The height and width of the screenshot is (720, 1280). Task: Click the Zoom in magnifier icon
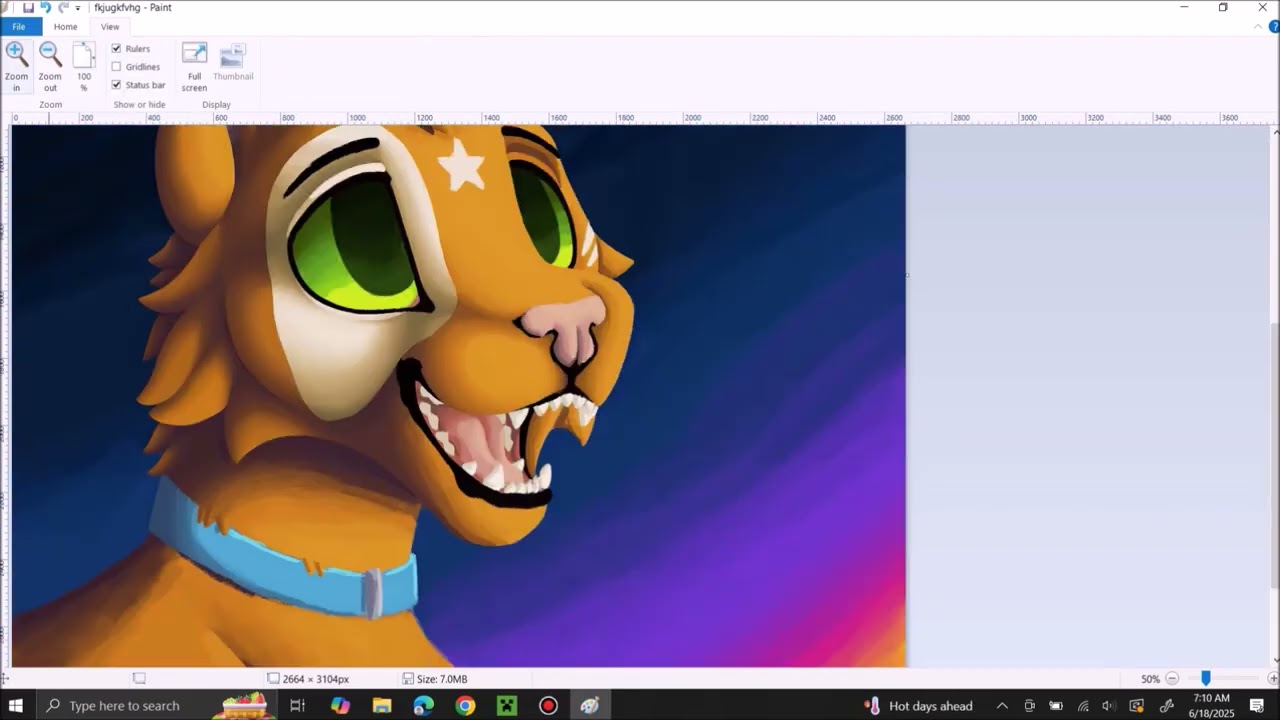click(16, 55)
